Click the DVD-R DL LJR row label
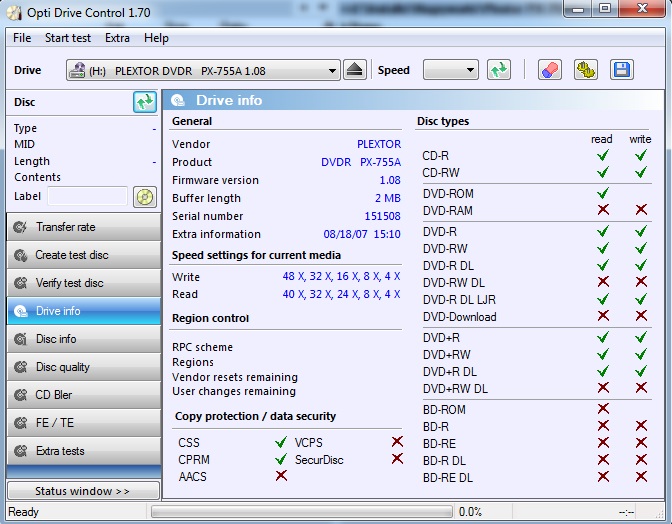The height and width of the screenshot is (524, 672). (459, 299)
